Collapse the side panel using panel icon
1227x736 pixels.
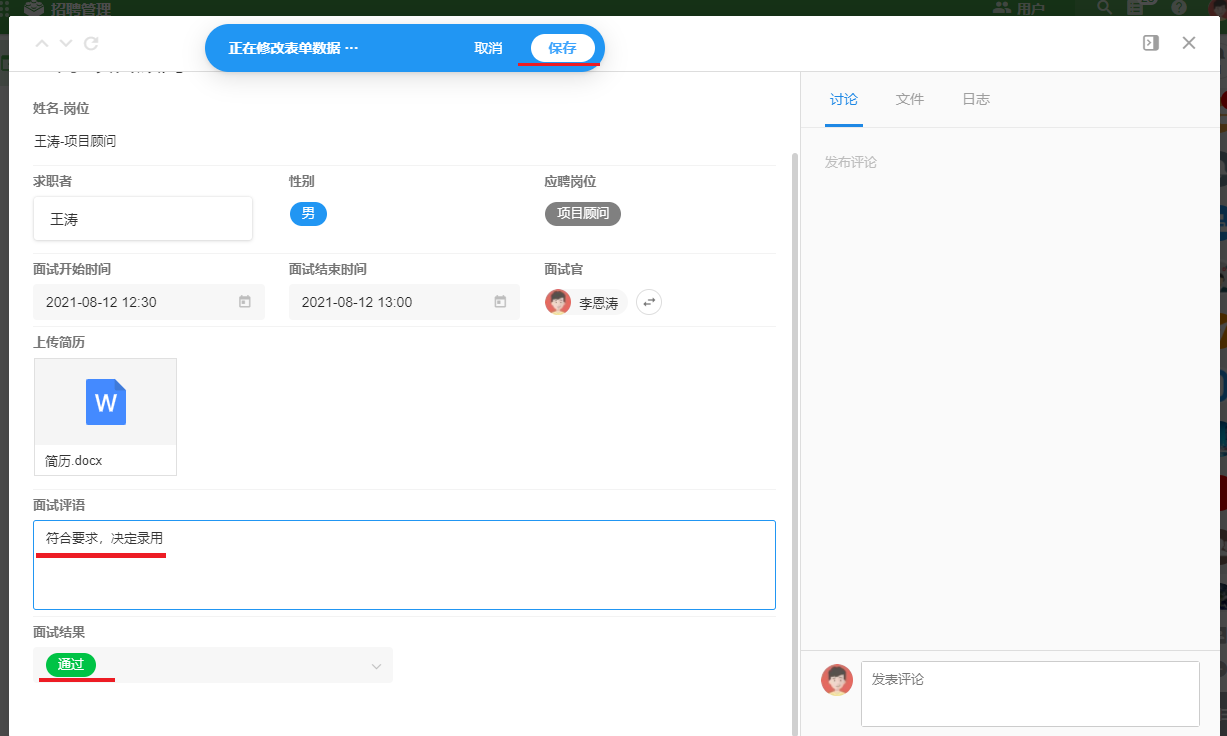pyautogui.click(x=1151, y=43)
